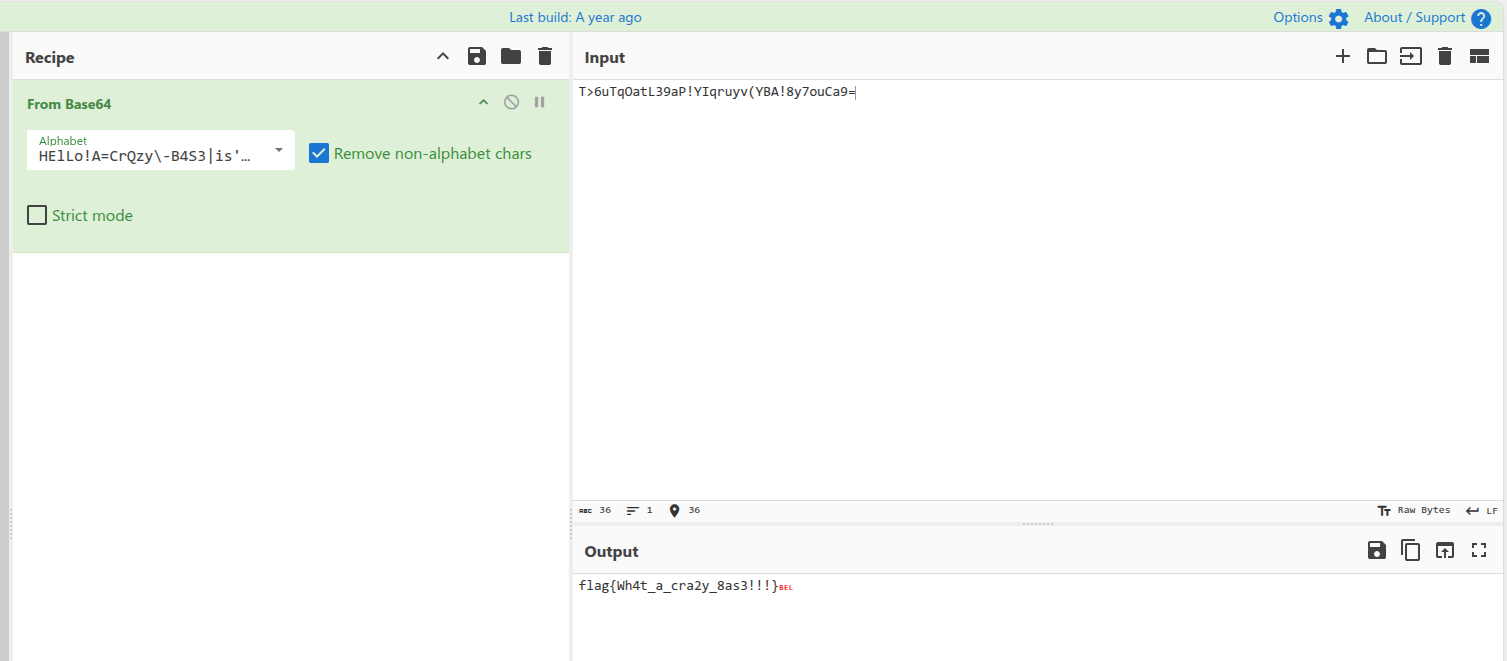Set breakpoint on From Base64 operation

[x=540, y=102]
